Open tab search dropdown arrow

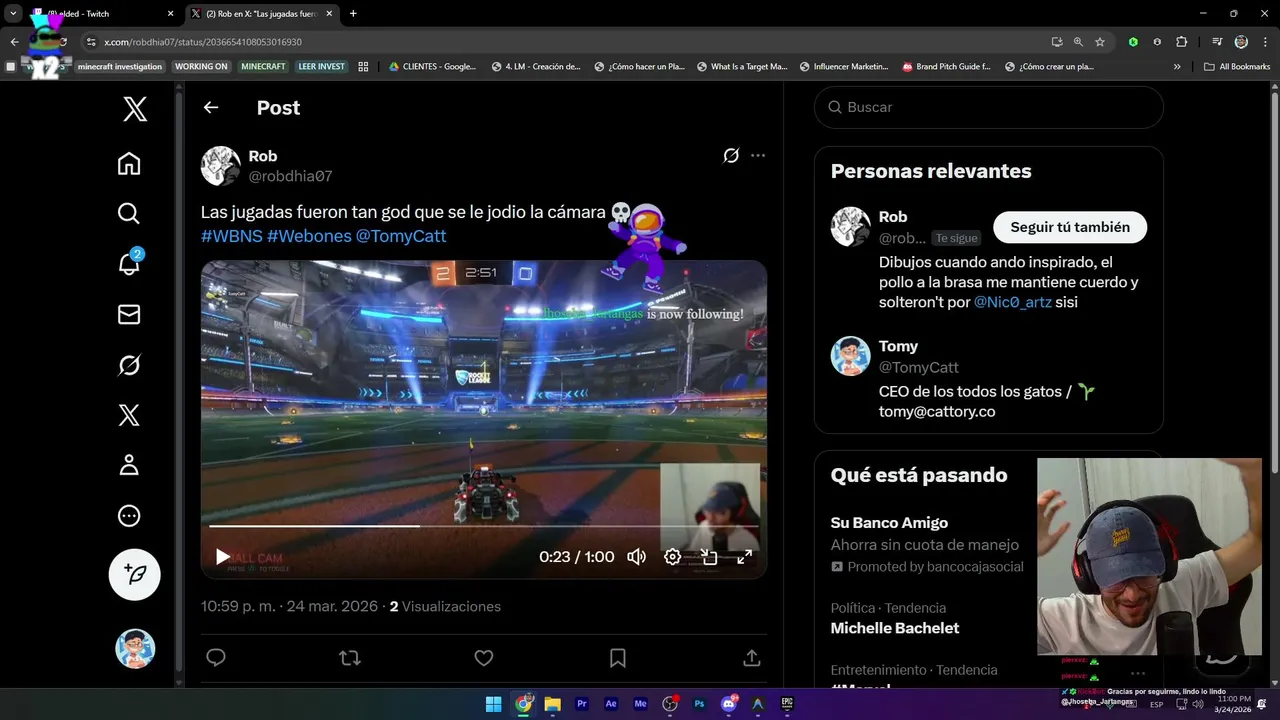pyautogui.click(x=13, y=14)
